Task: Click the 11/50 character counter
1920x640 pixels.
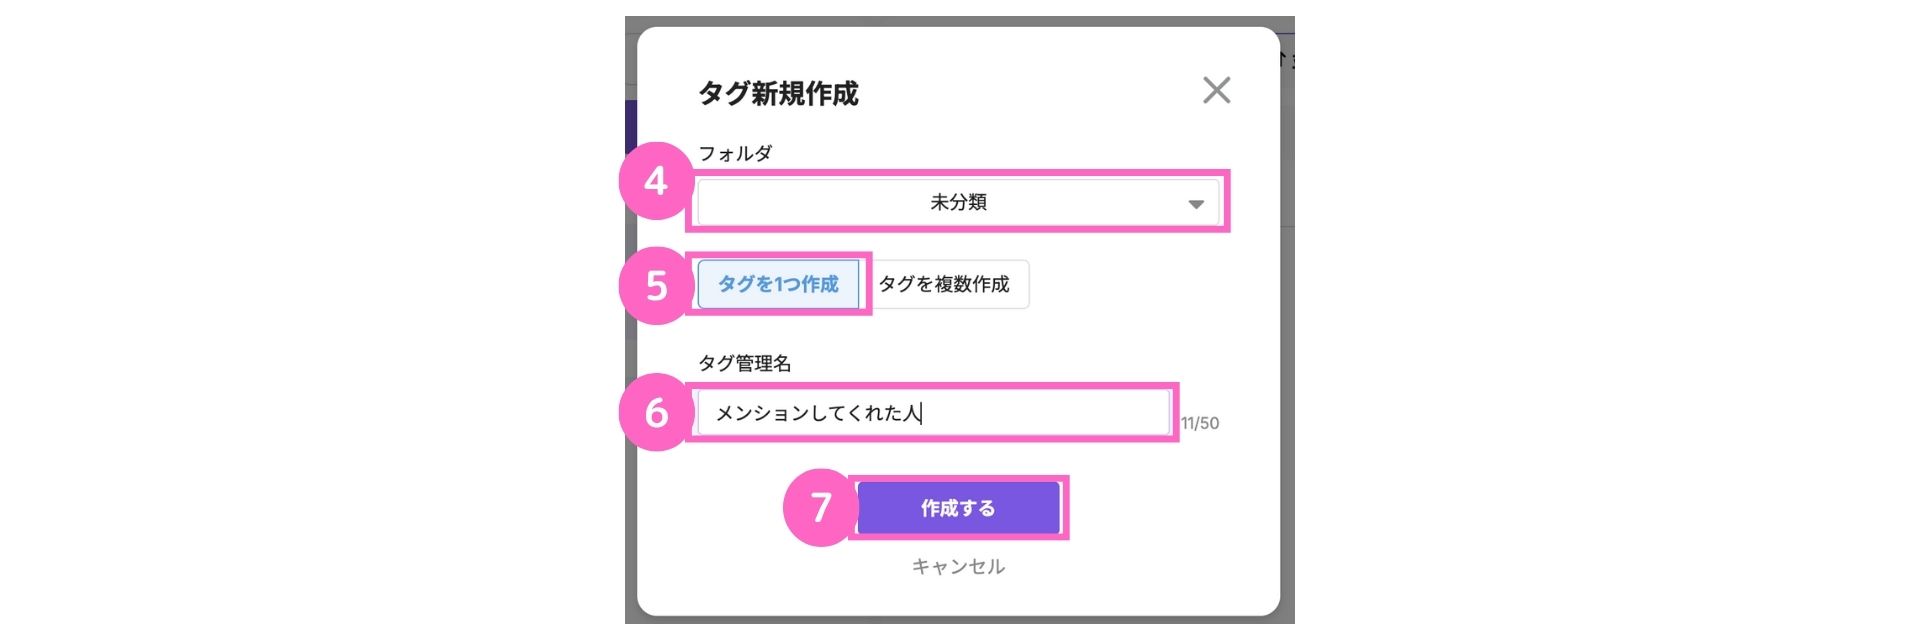Action: tap(1199, 423)
